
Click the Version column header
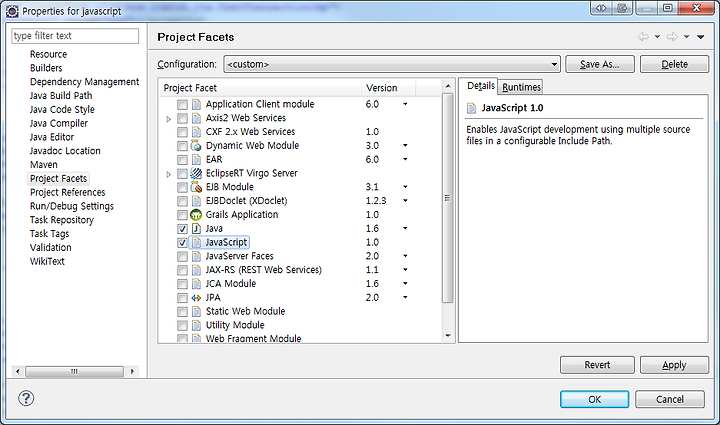[x=388, y=88]
